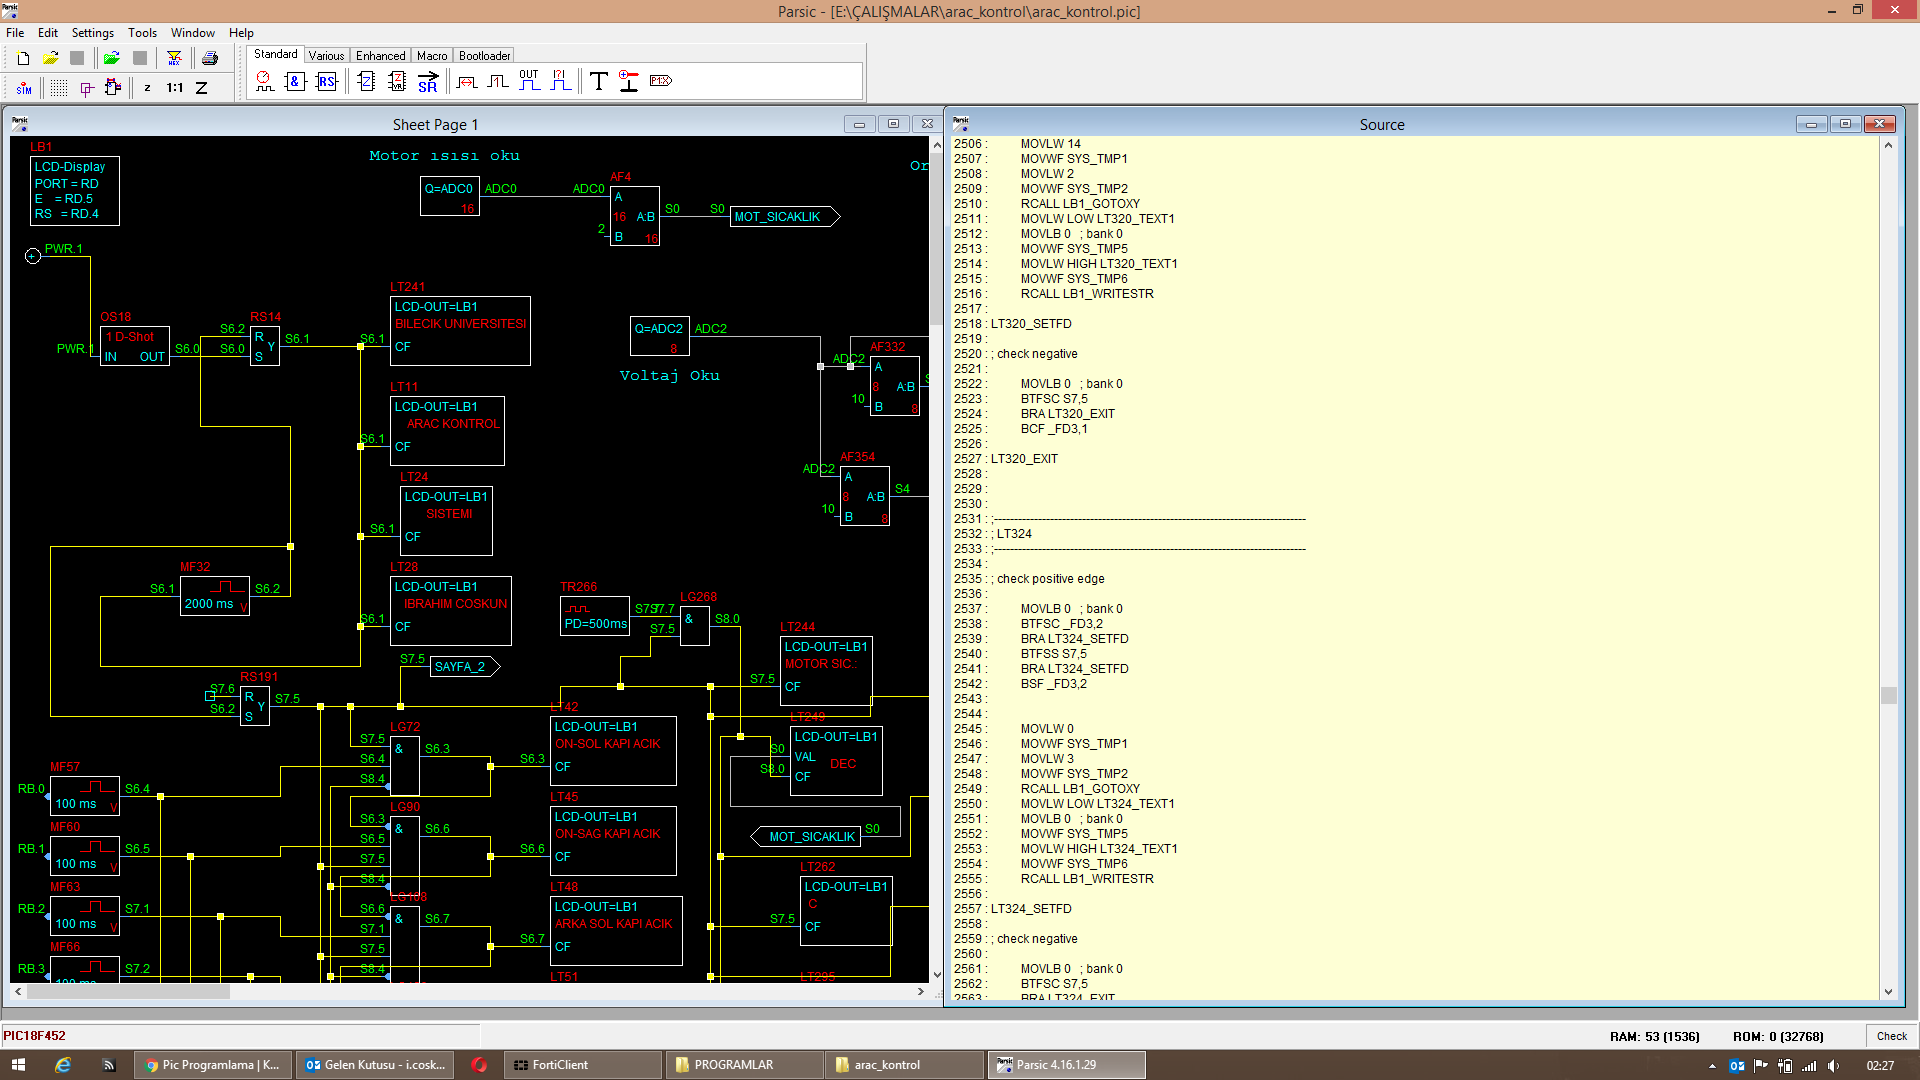Choose the Text label tool
This screenshot has height=1080, width=1920.
pyautogui.click(x=599, y=81)
